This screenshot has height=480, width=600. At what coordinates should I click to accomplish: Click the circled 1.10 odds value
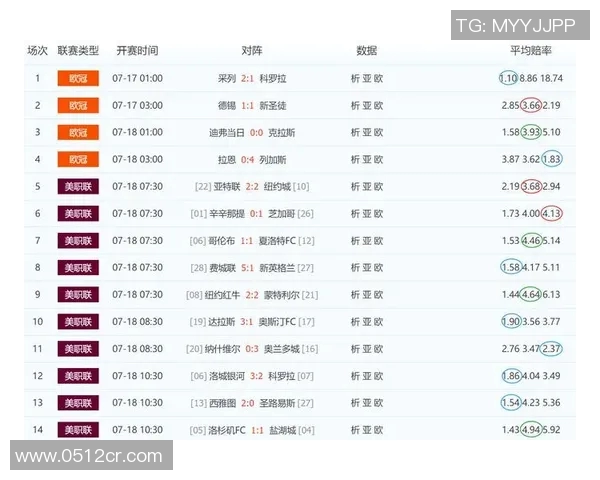pos(508,78)
